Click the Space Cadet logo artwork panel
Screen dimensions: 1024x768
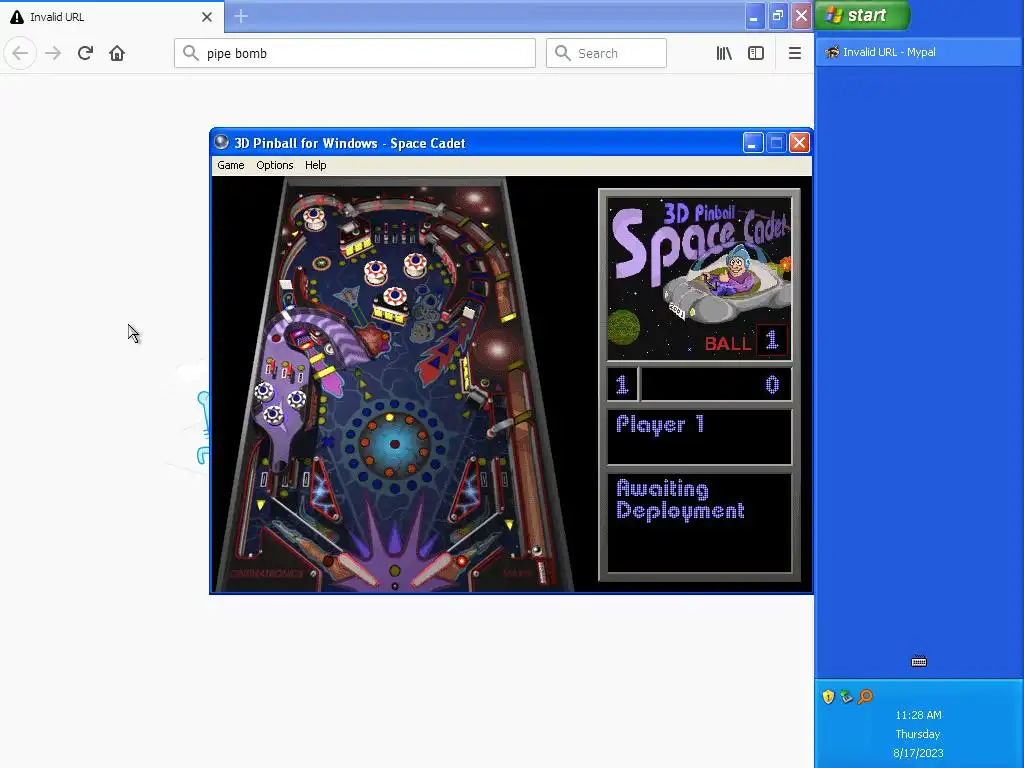click(699, 279)
